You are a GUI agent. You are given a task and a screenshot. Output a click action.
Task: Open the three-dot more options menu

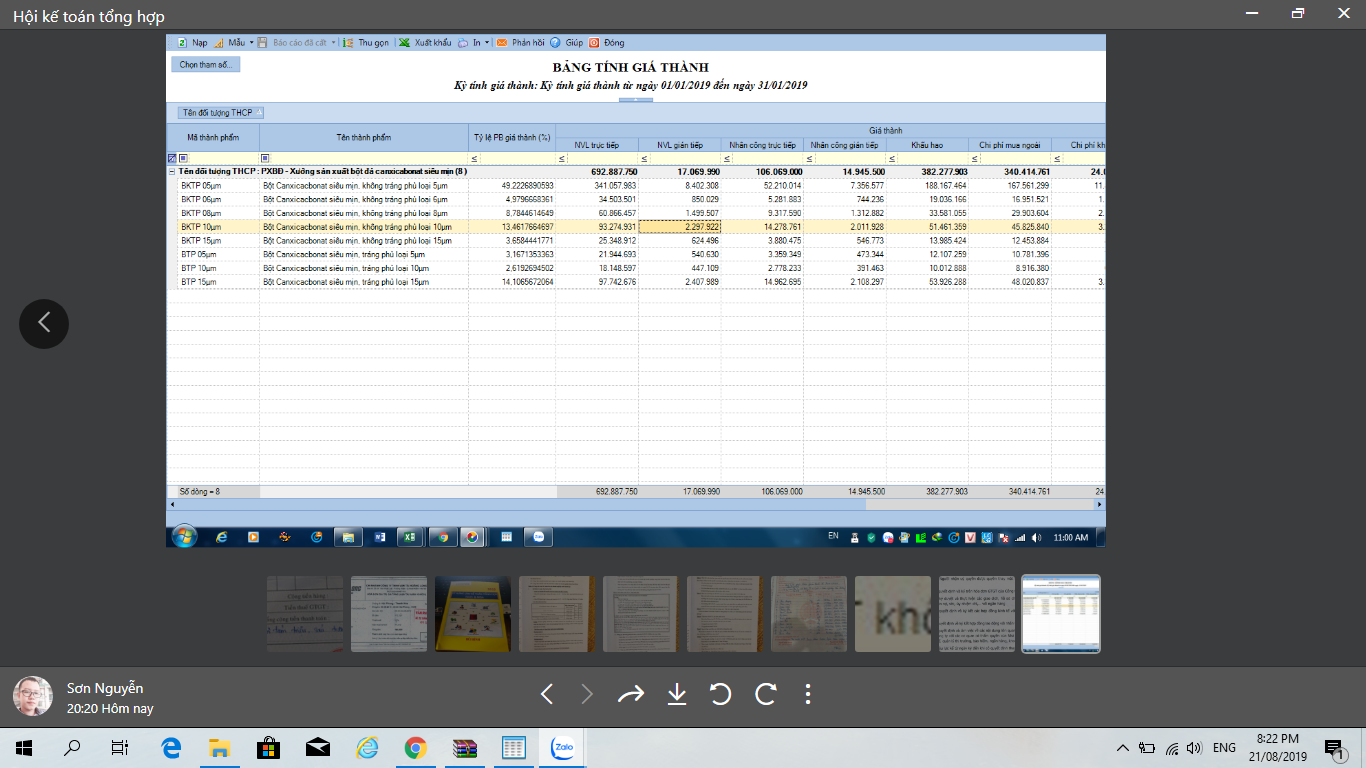[x=808, y=694]
